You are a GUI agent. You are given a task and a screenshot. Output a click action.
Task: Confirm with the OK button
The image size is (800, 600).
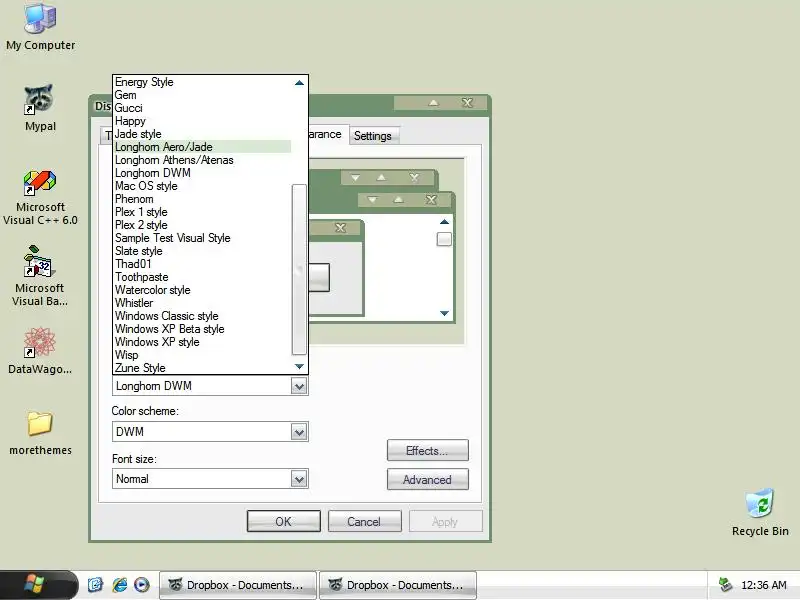284,521
